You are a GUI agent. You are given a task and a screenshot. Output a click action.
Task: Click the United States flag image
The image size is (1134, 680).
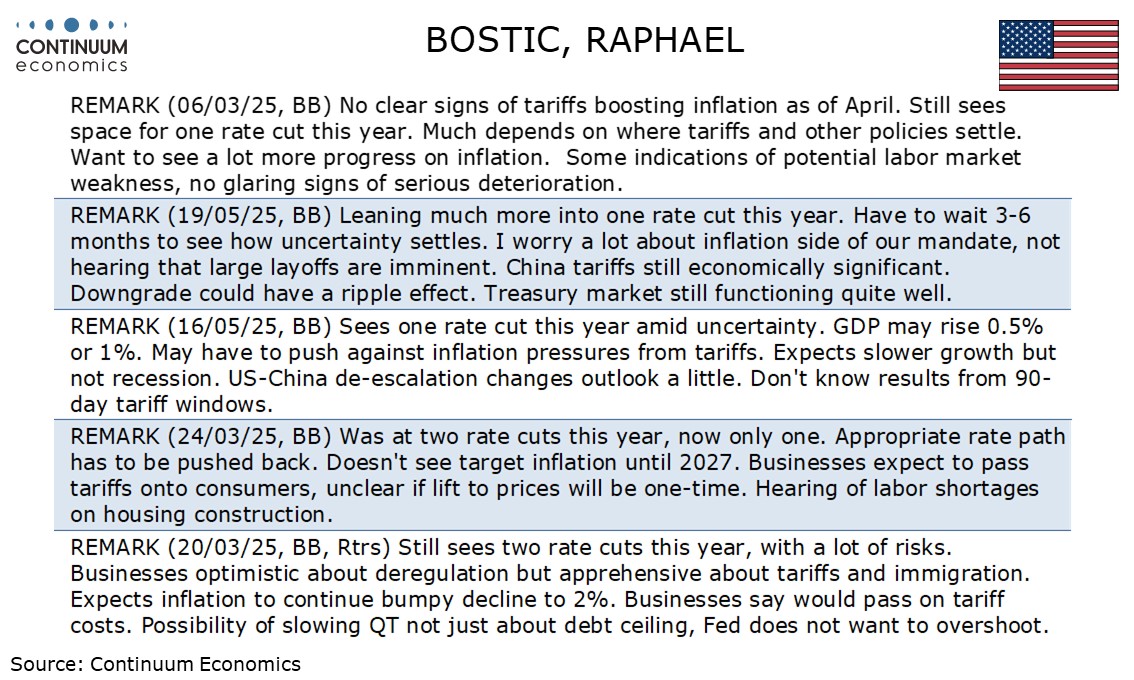pyautogui.click(x=1059, y=55)
